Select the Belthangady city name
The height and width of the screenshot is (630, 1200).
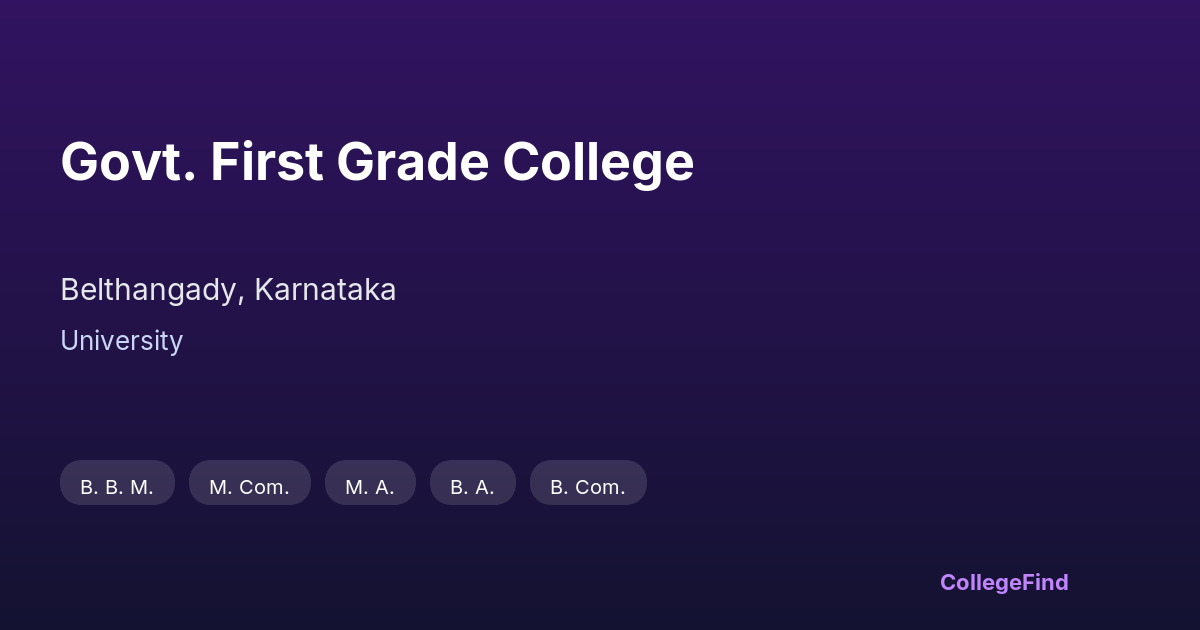pyautogui.click(x=148, y=290)
